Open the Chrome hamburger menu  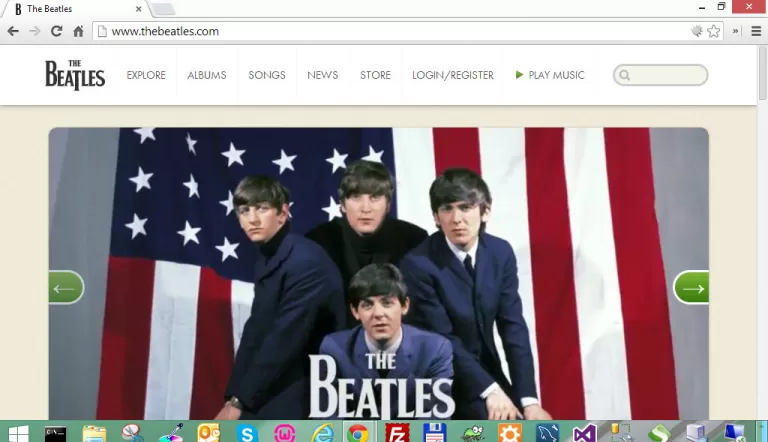tap(756, 31)
